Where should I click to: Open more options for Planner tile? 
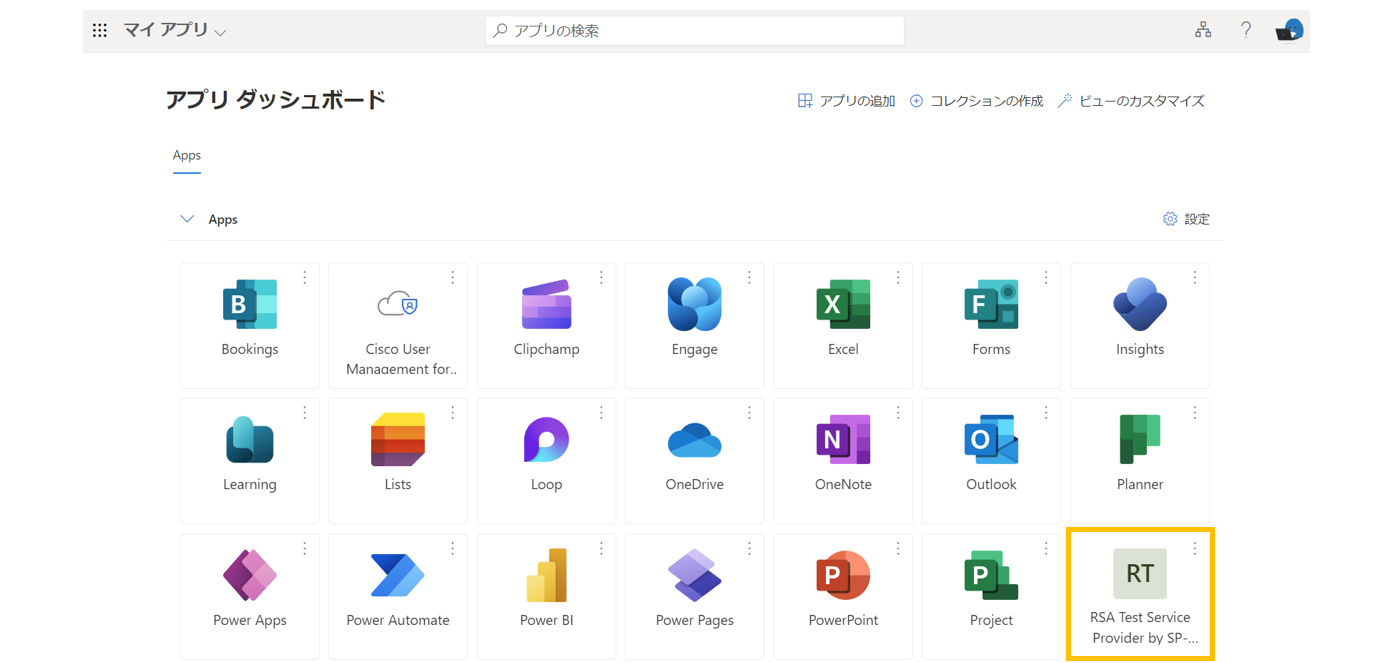point(1195,413)
